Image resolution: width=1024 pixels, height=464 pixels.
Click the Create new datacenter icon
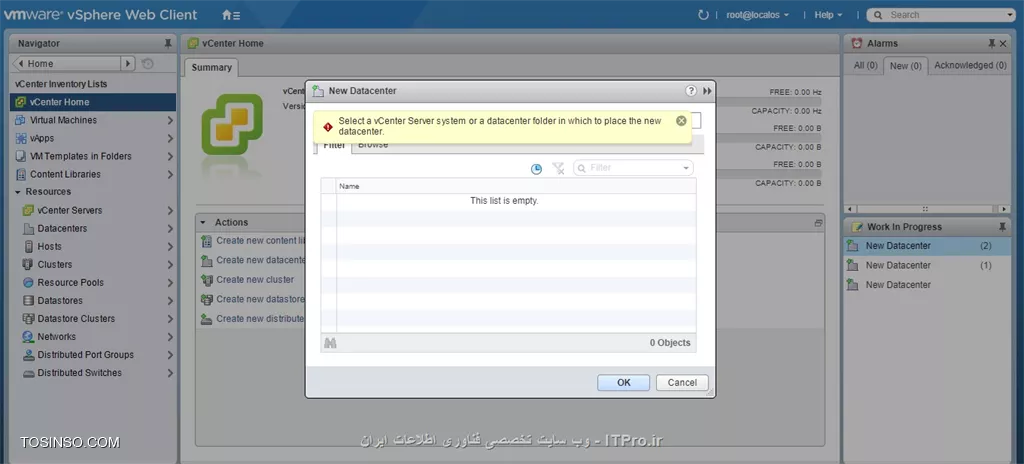(x=207, y=260)
